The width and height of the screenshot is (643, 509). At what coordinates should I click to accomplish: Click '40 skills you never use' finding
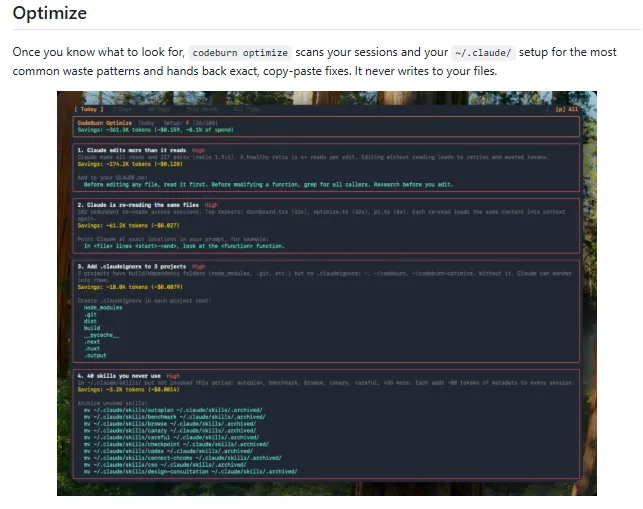(119, 376)
